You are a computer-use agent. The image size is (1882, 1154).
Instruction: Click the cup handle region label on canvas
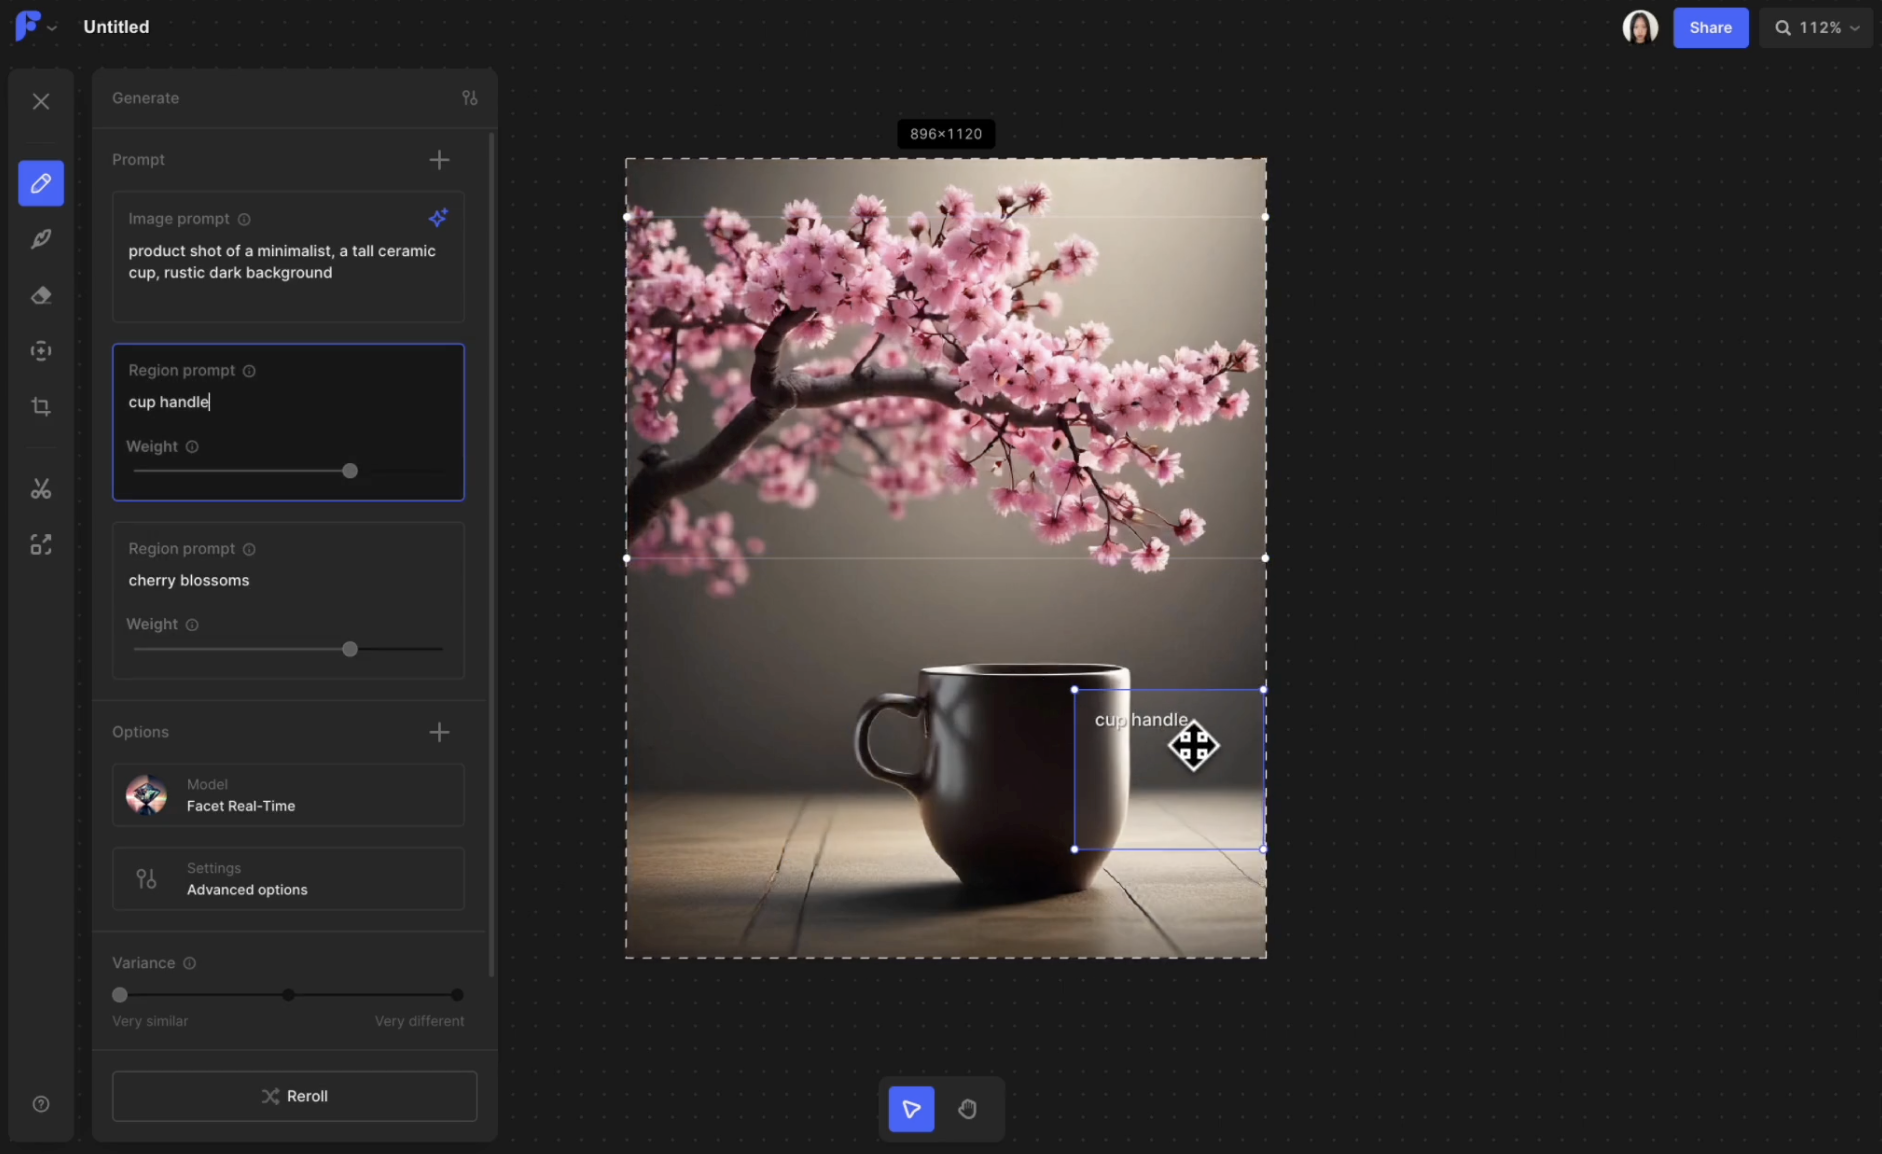coord(1141,719)
